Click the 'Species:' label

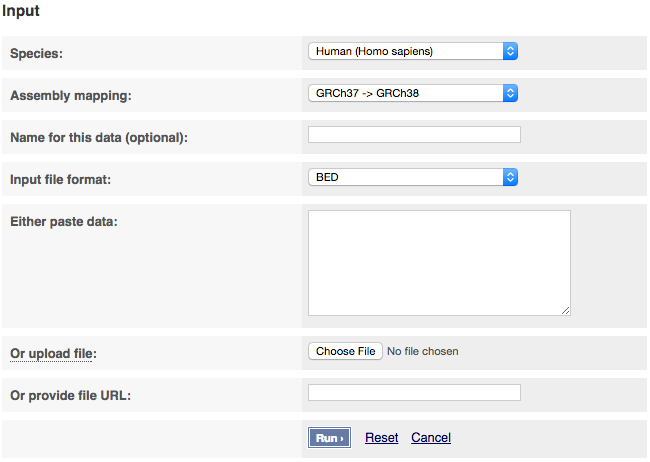pos(36,54)
